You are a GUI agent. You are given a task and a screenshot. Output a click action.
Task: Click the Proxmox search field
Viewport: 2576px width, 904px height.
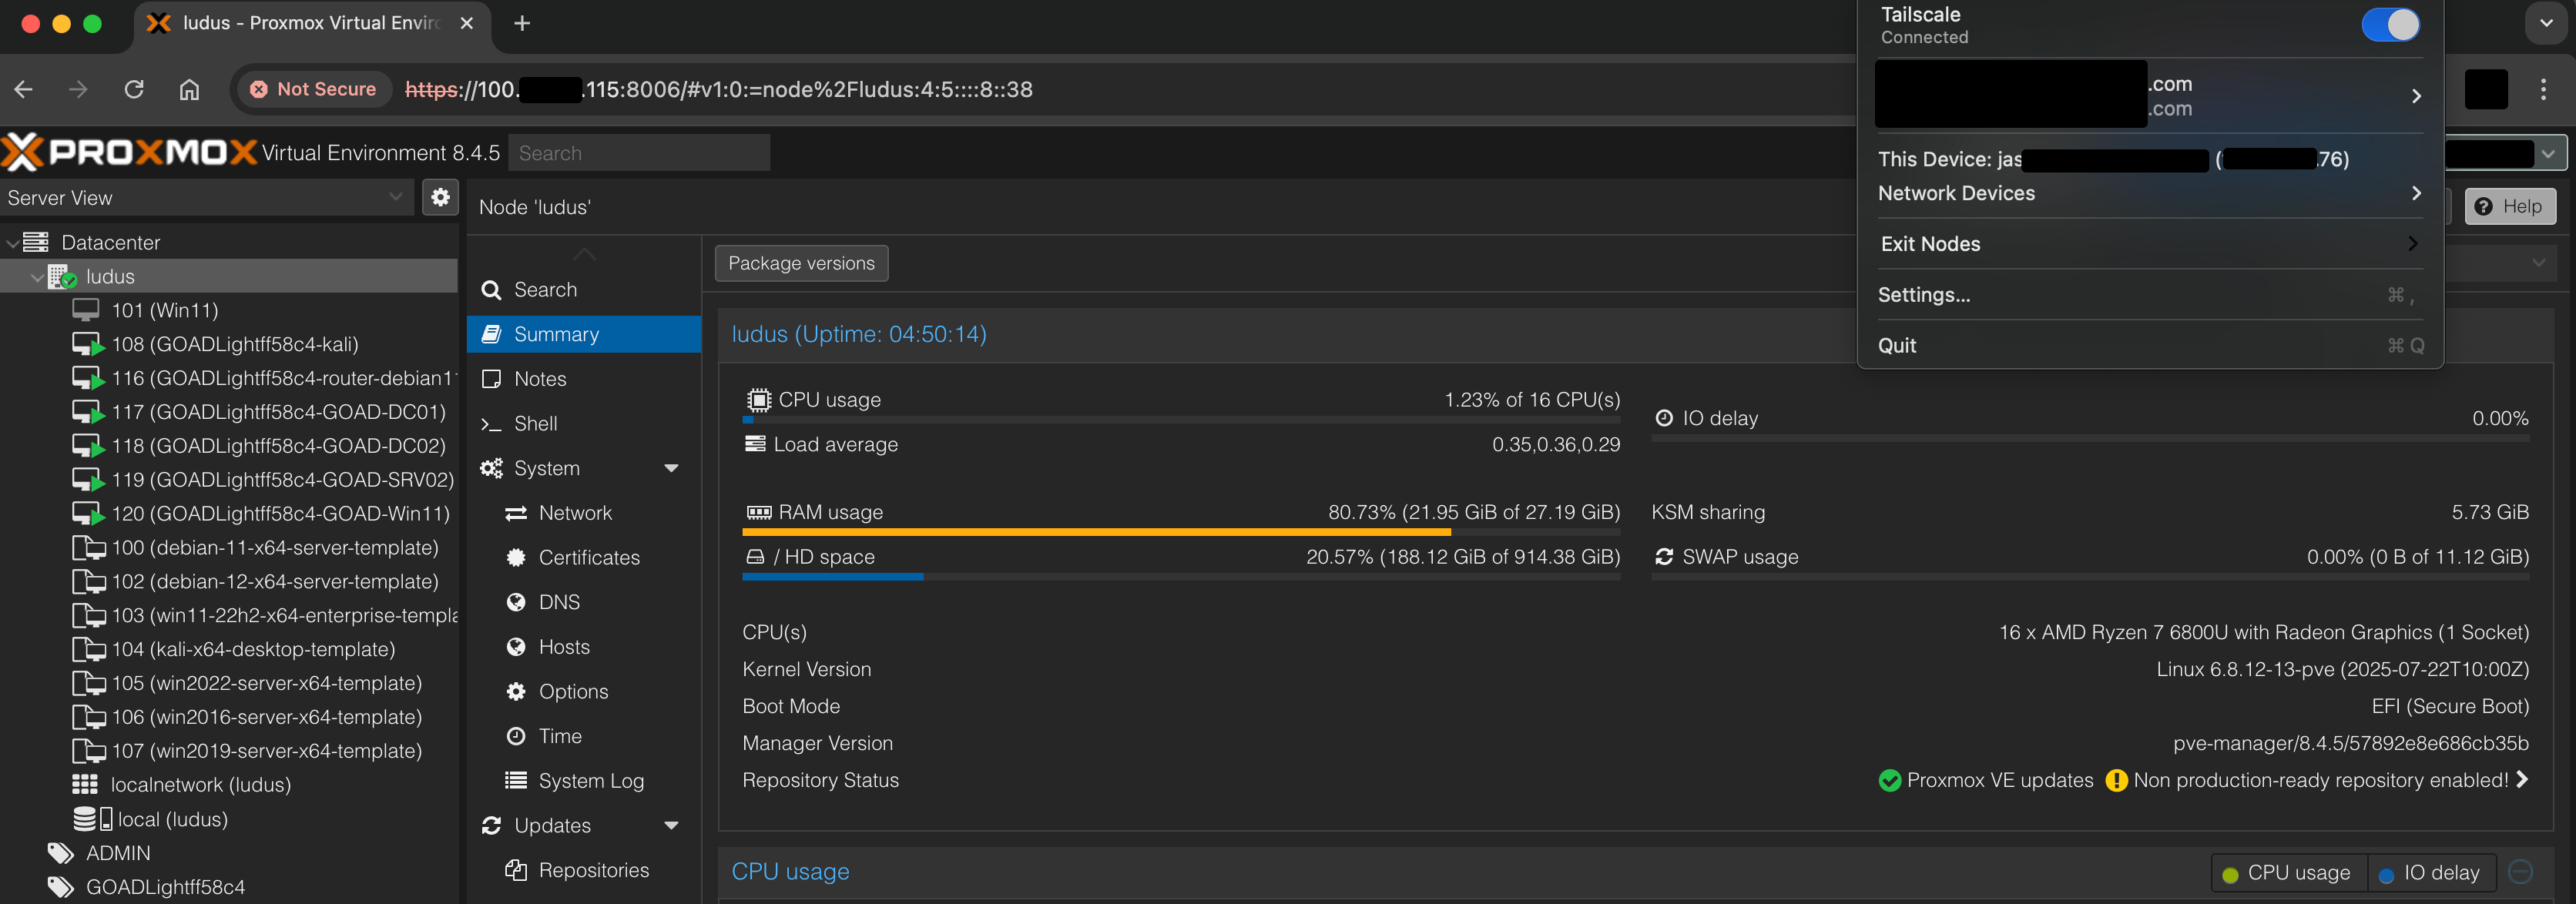639,153
